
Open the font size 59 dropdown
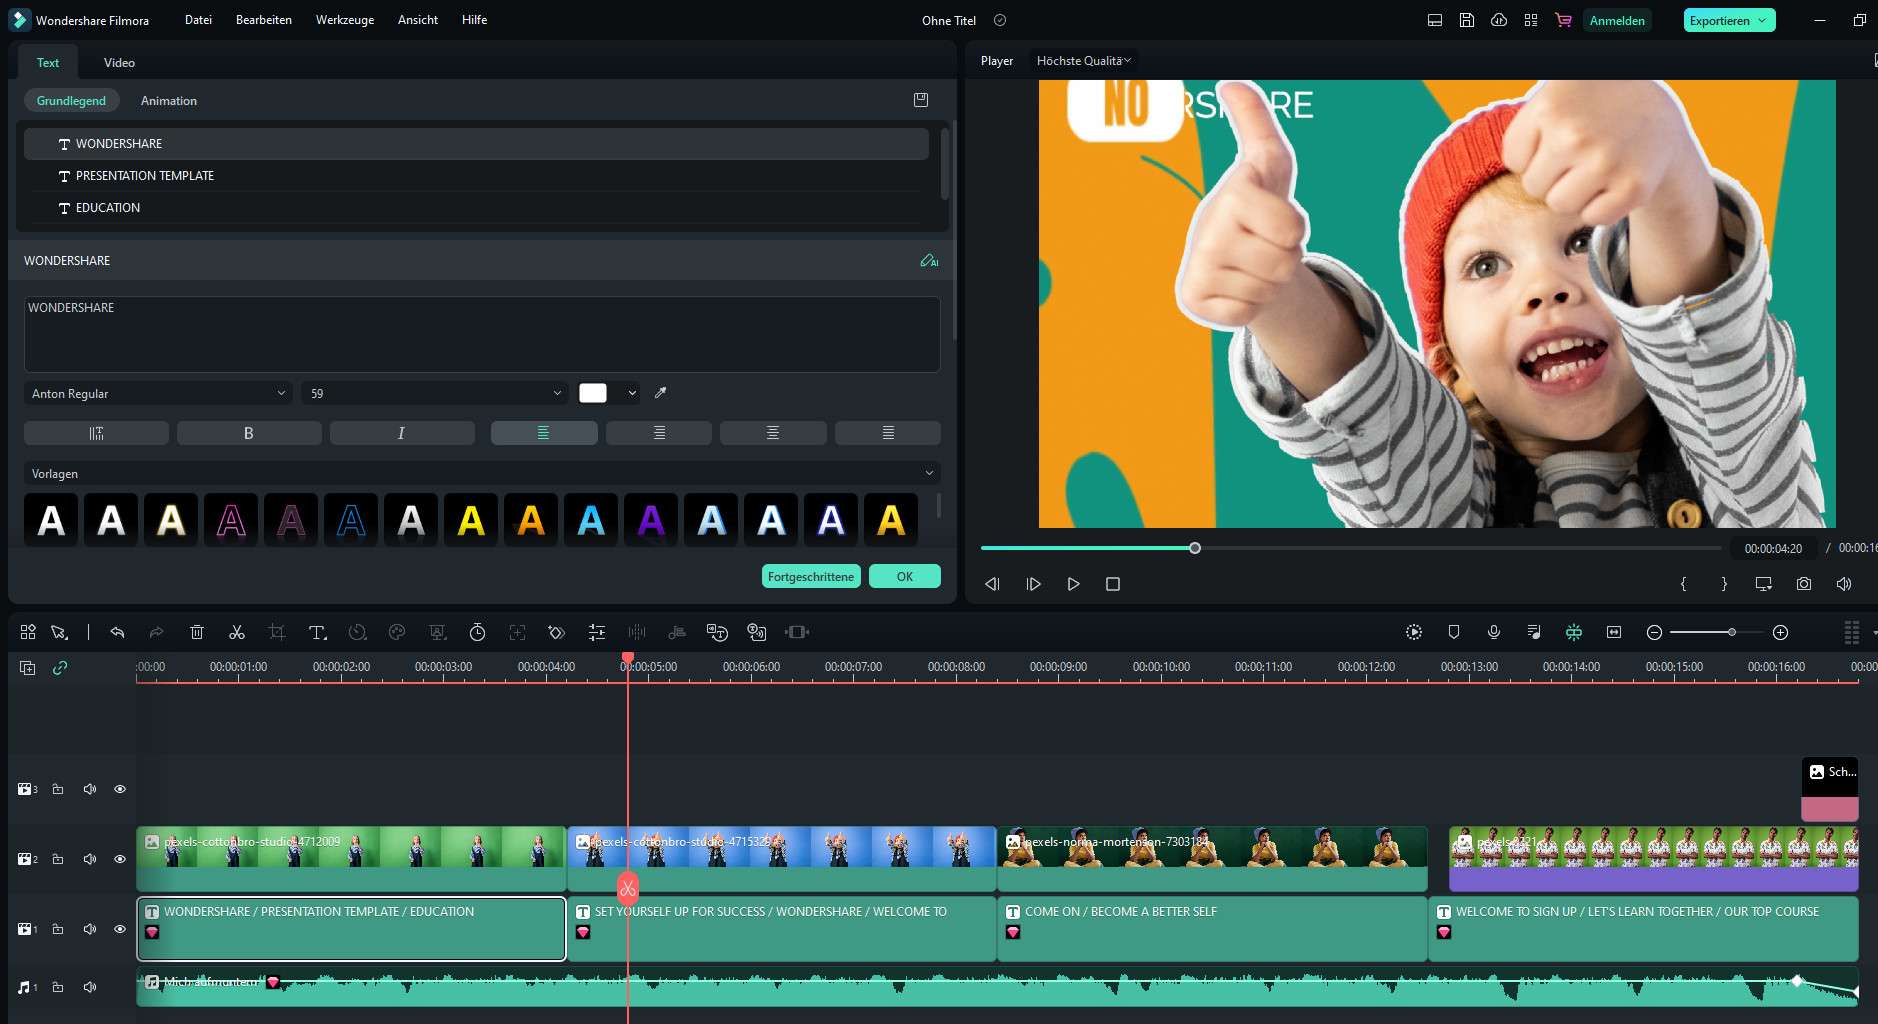point(434,393)
